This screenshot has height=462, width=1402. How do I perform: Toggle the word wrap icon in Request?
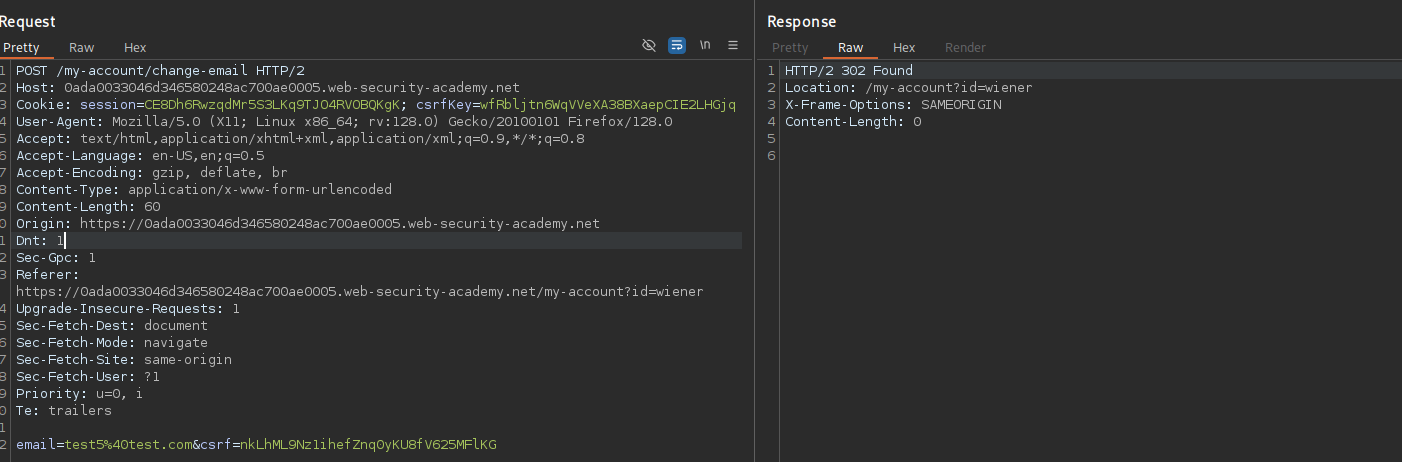[677, 46]
